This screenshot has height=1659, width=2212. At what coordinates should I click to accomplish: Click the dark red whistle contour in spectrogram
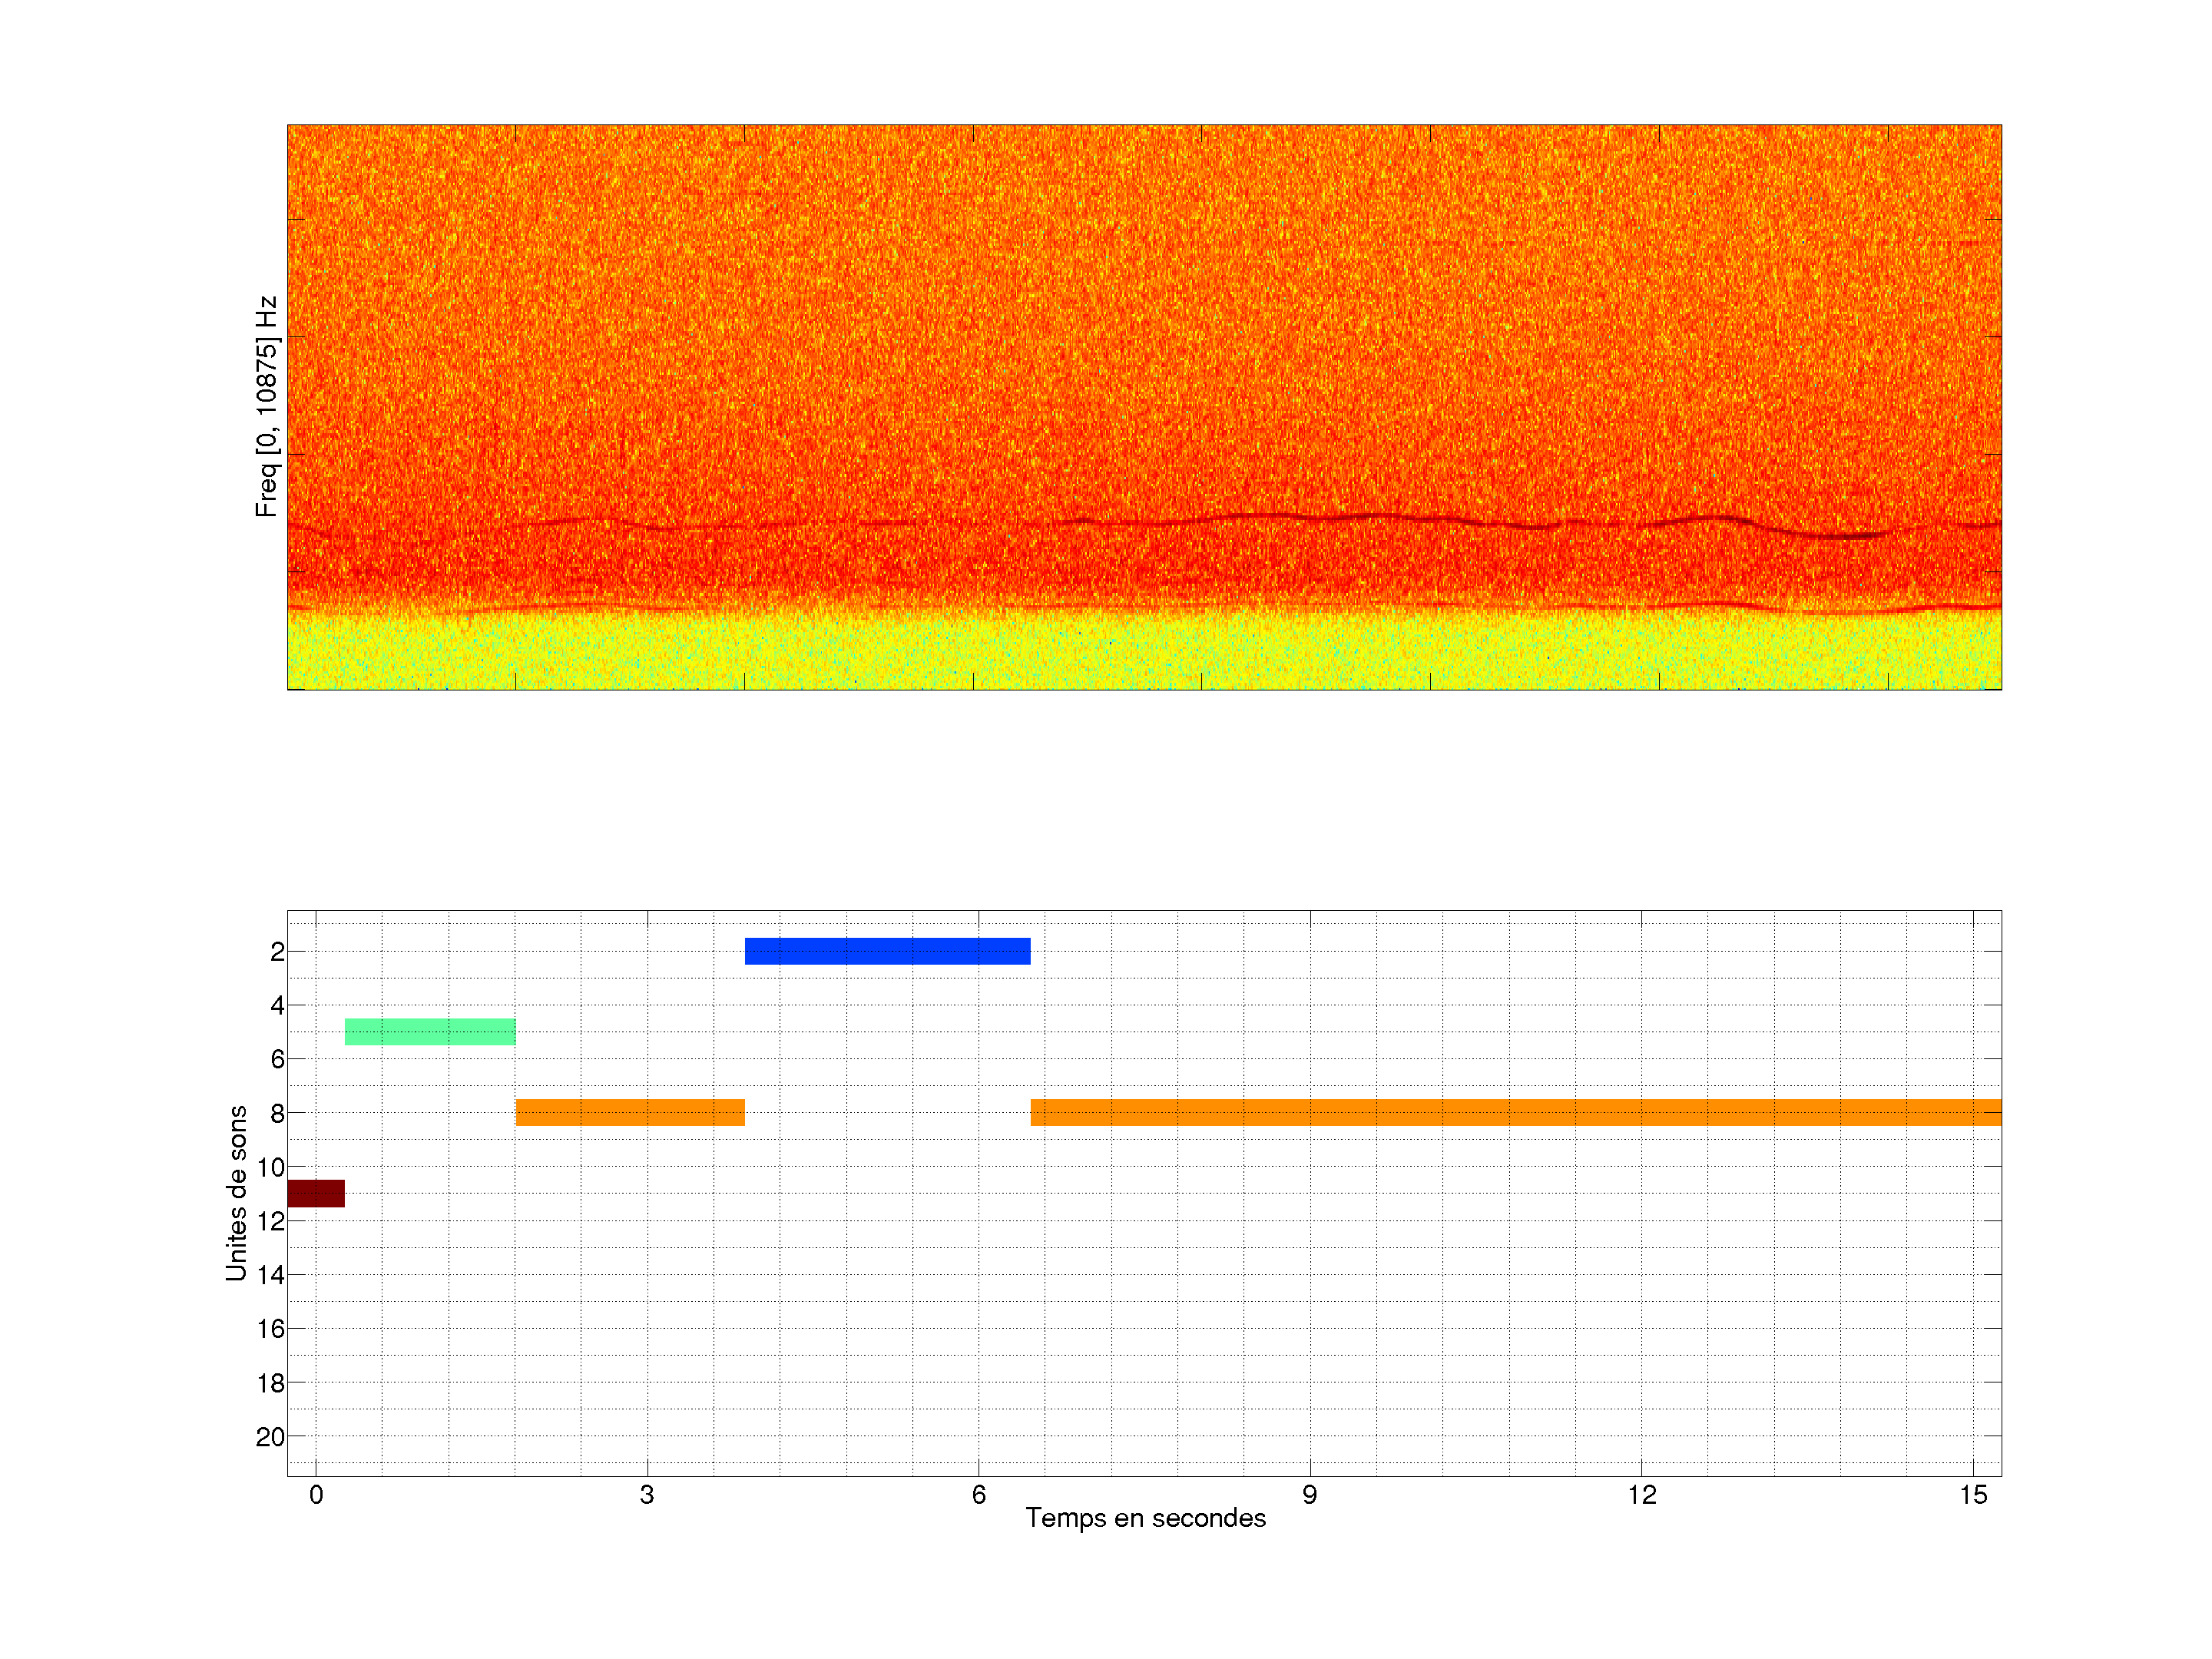1840,536
